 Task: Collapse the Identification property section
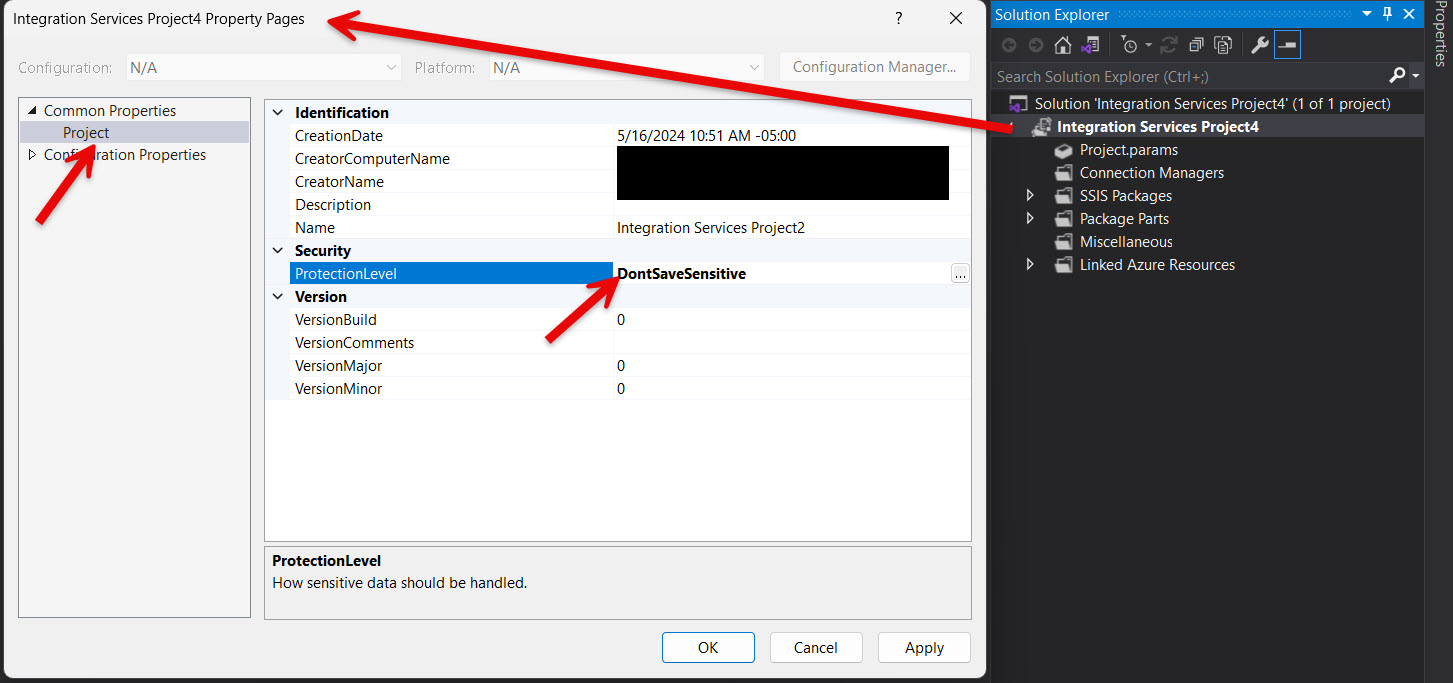click(278, 113)
